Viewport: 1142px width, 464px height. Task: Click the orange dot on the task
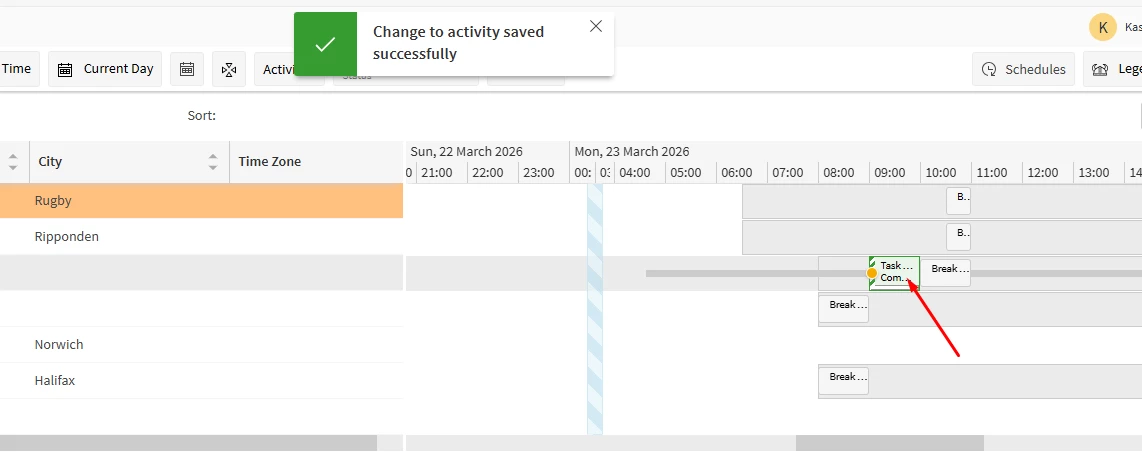pyautogui.click(x=872, y=273)
